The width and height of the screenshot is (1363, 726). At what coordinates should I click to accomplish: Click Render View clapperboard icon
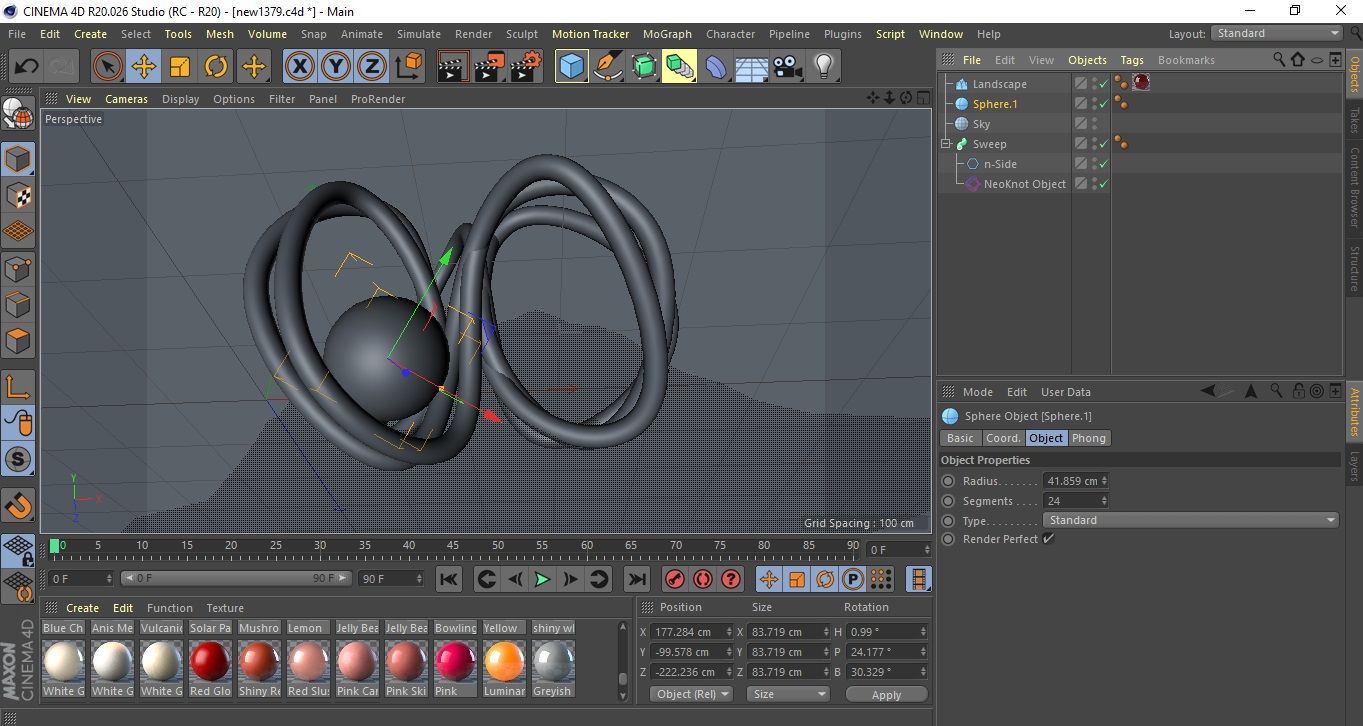[x=453, y=67]
